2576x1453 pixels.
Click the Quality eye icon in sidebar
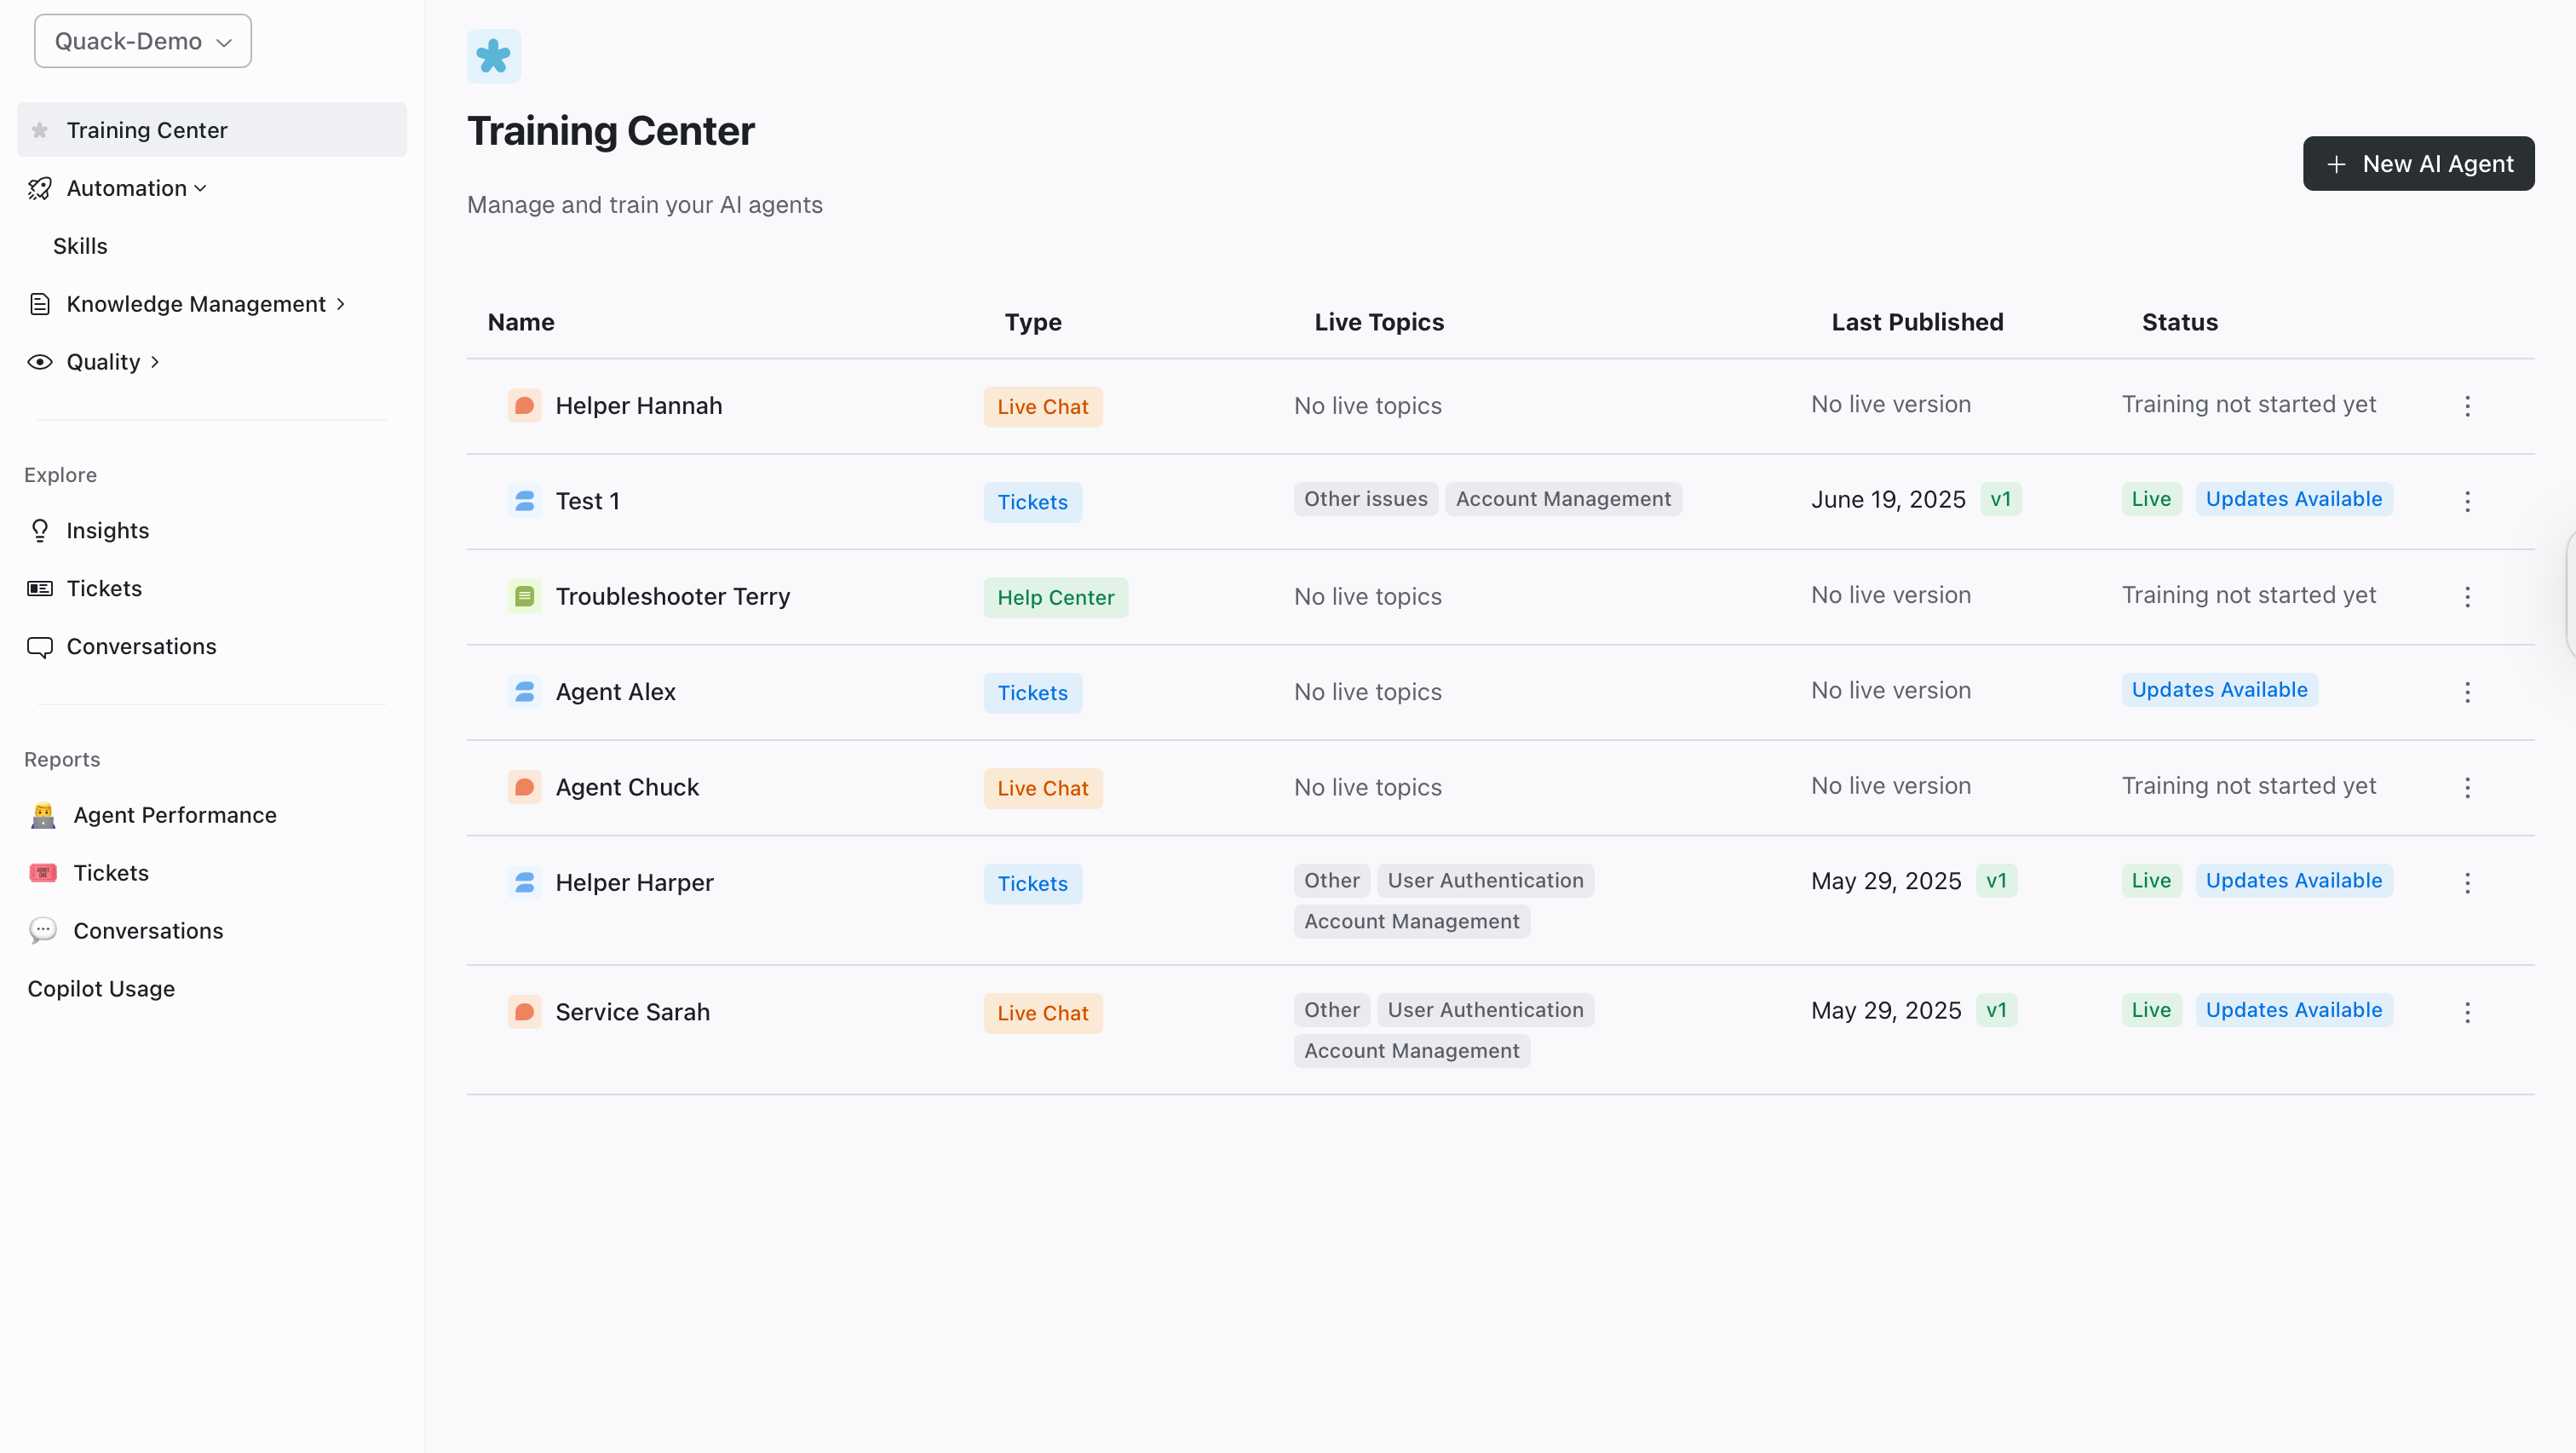(39, 362)
